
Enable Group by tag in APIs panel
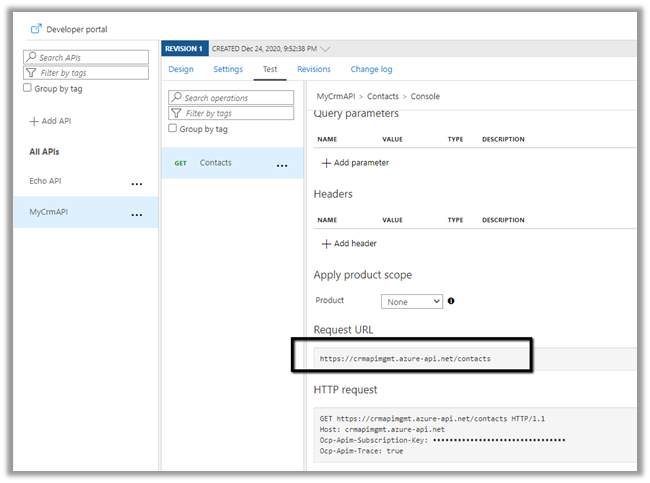coord(28,88)
